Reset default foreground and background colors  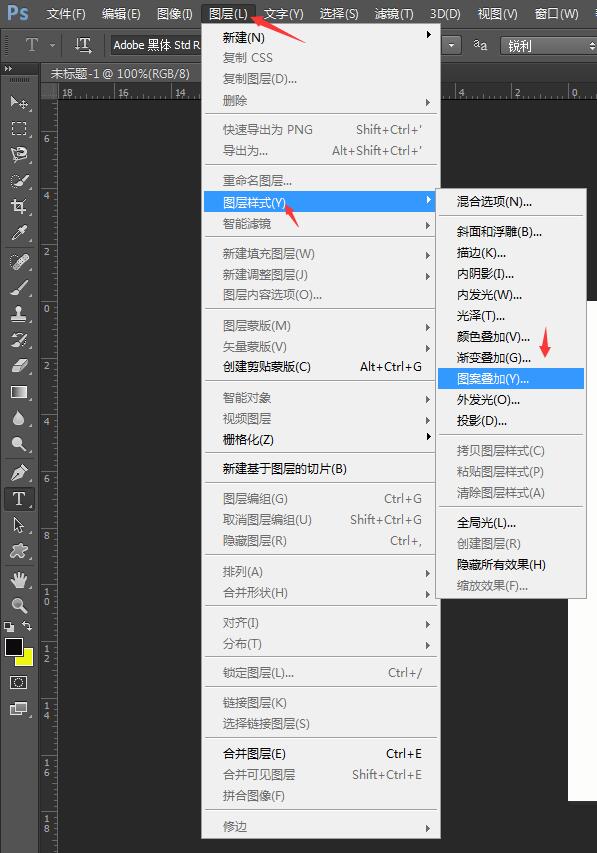click(9, 626)
